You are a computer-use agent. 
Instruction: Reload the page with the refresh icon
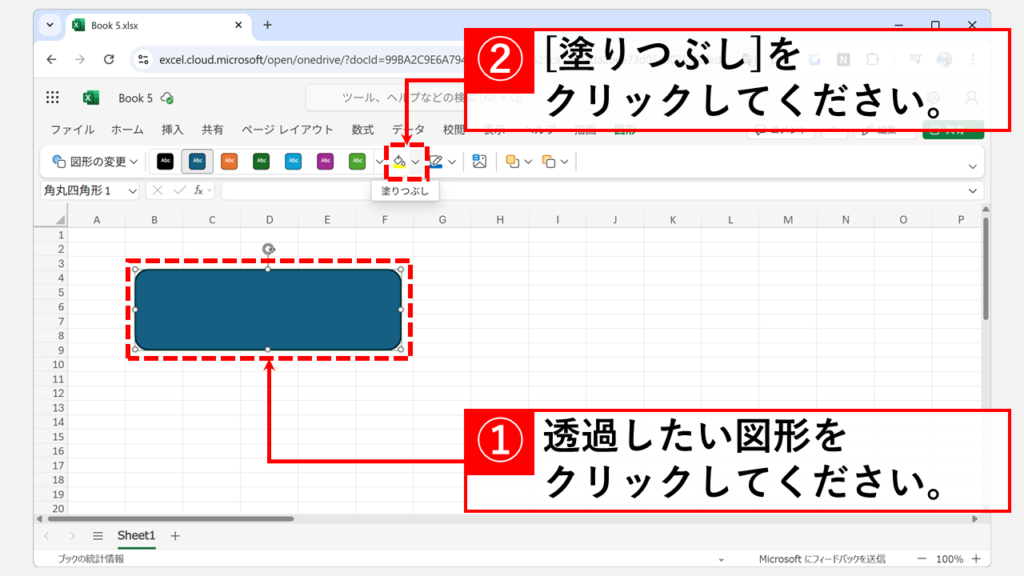pos(109,59)
